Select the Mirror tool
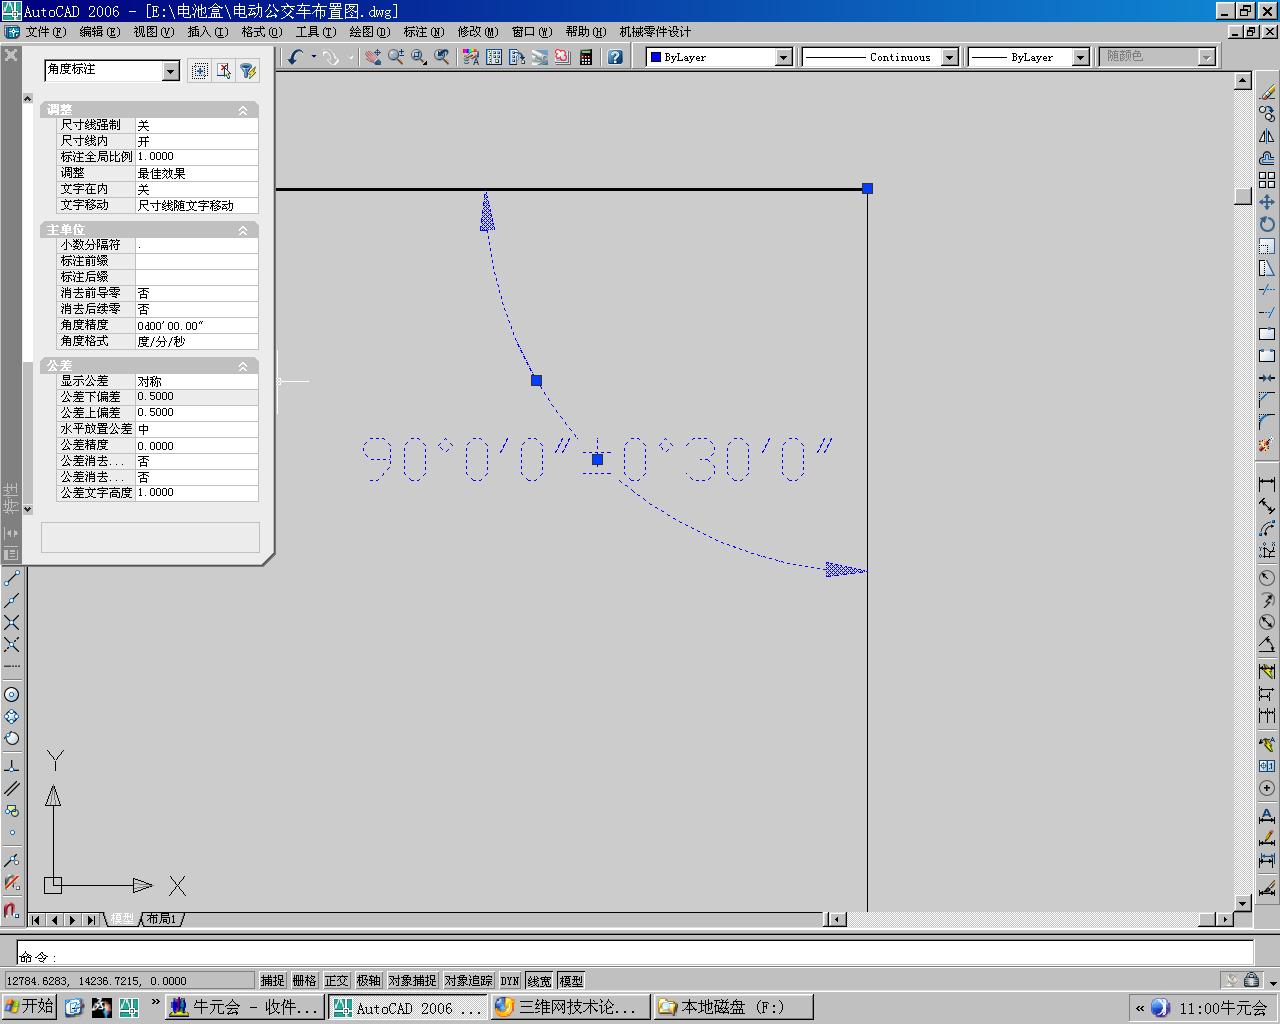This screenshot has width=1280, height=1024. click(x=1267, y=136)
